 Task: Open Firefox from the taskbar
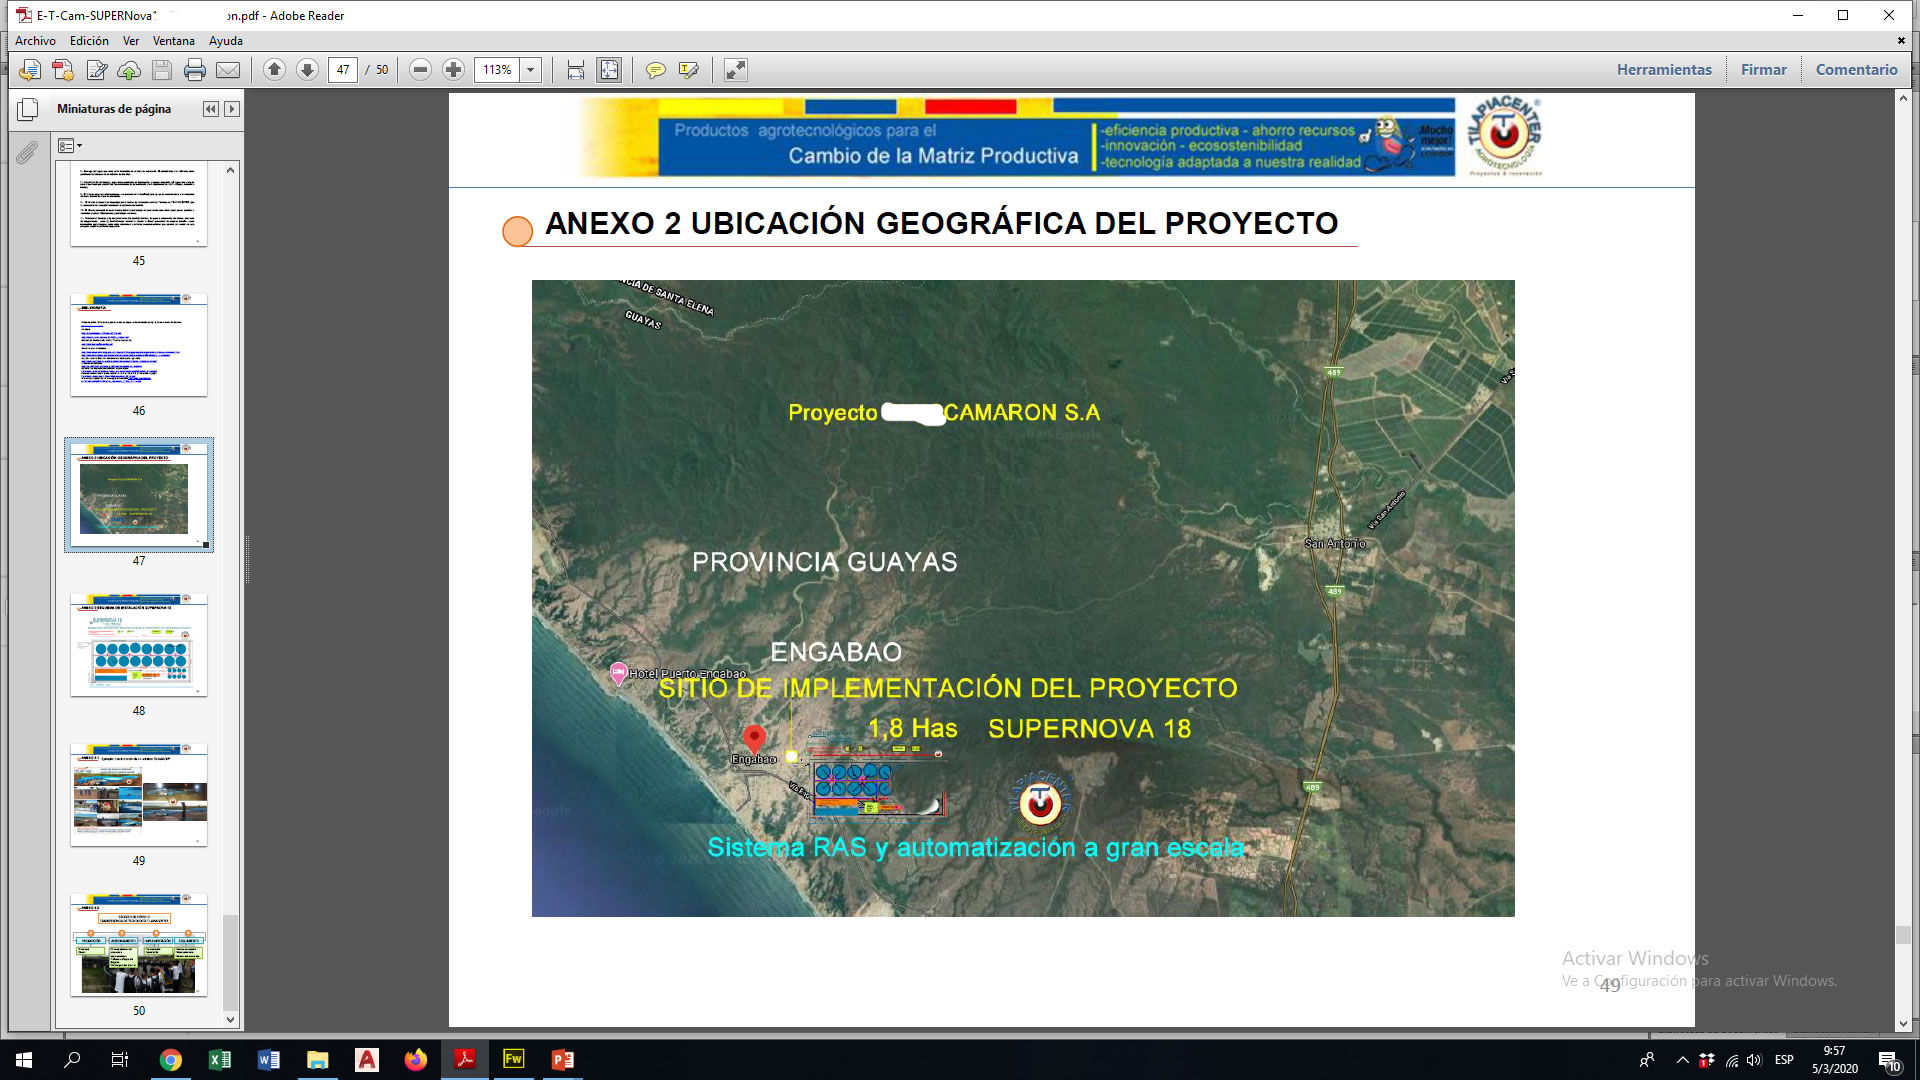click(x=416, y=1060)
